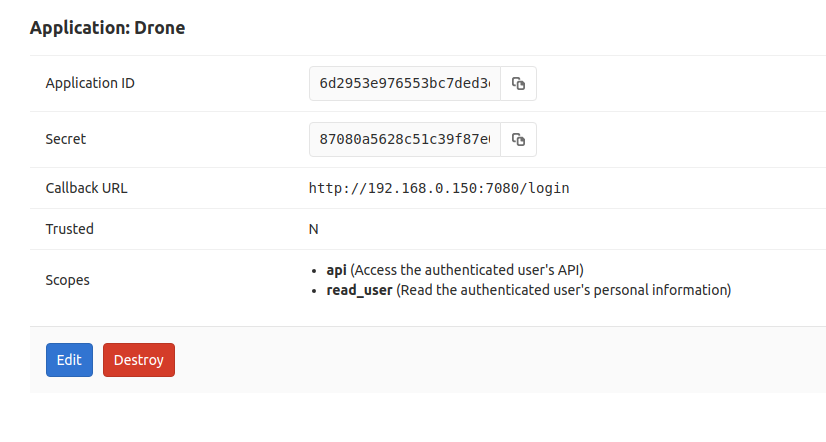The width and height of the screenshot is (826, 442).
Task: Click the "Application: Drone" heading
Action: pos(107,28)
